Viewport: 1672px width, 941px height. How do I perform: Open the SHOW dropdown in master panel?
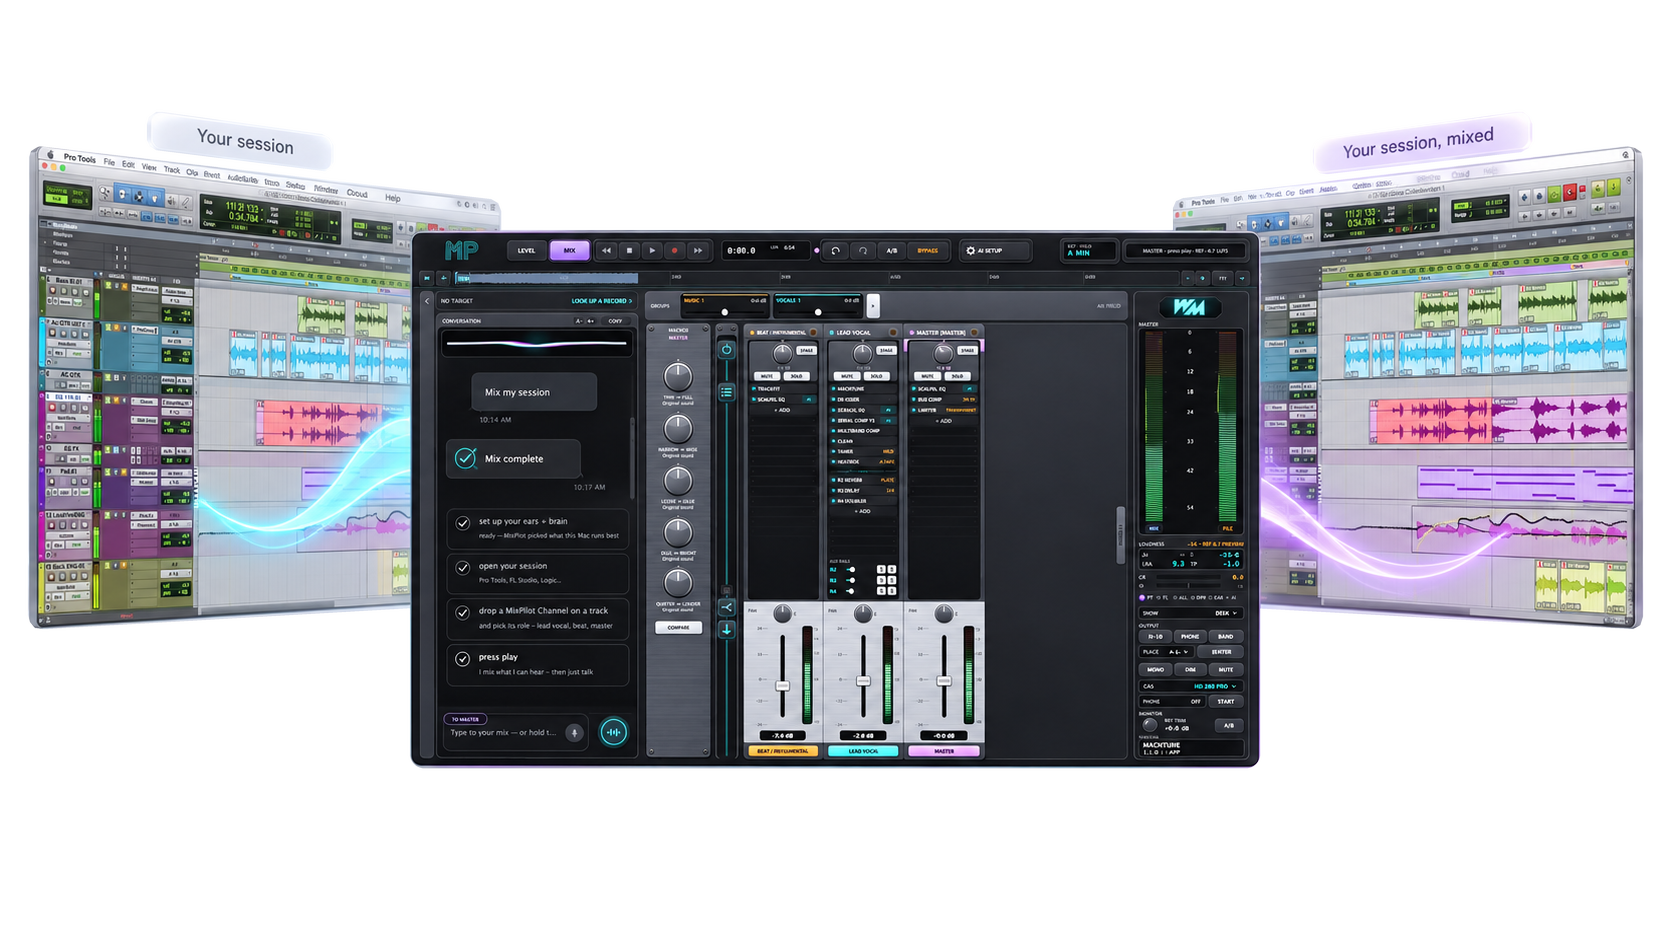pyautogui.click(x=1190, y=613)
